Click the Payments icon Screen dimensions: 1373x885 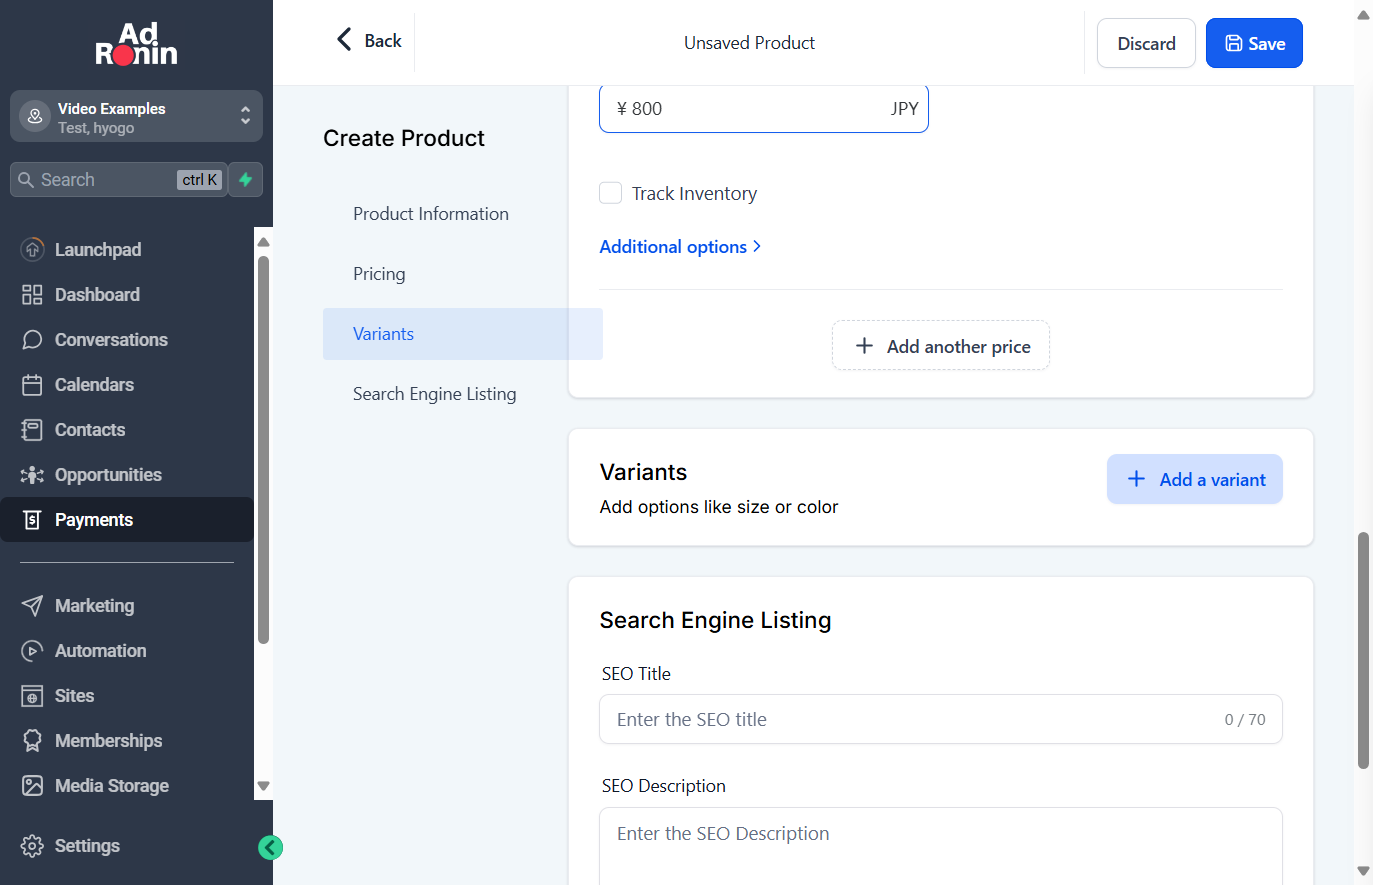click(x=32, y=519)
